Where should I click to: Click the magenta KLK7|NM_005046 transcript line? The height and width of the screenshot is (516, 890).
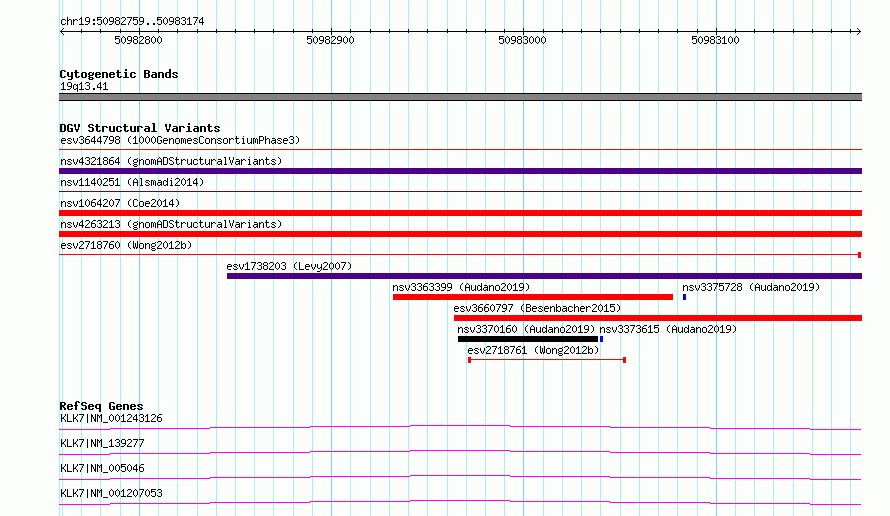(460, 477)
